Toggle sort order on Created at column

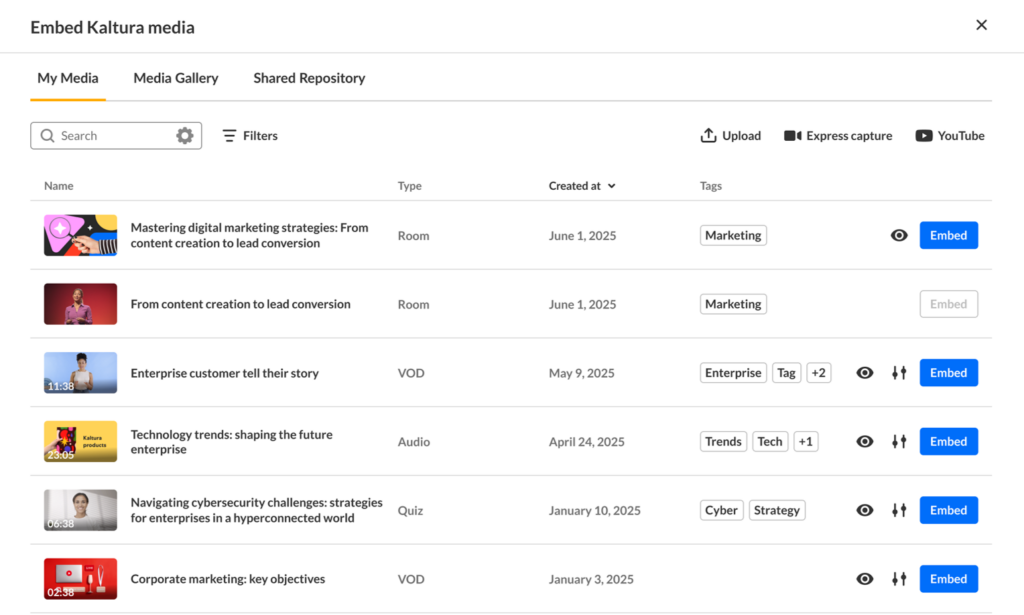click(x=582, y=186)
